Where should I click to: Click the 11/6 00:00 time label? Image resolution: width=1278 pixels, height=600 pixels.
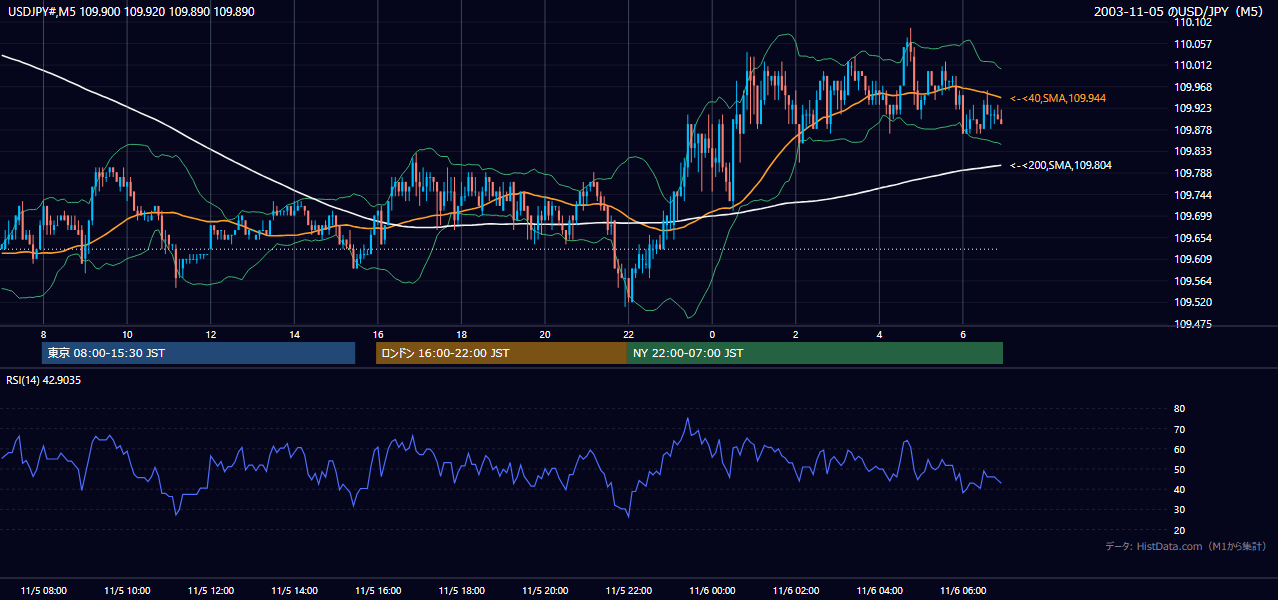[712, 590]
